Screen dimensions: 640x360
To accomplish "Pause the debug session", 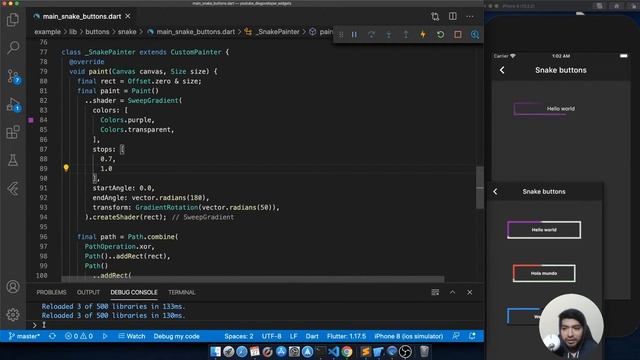I will coord(354,35).
